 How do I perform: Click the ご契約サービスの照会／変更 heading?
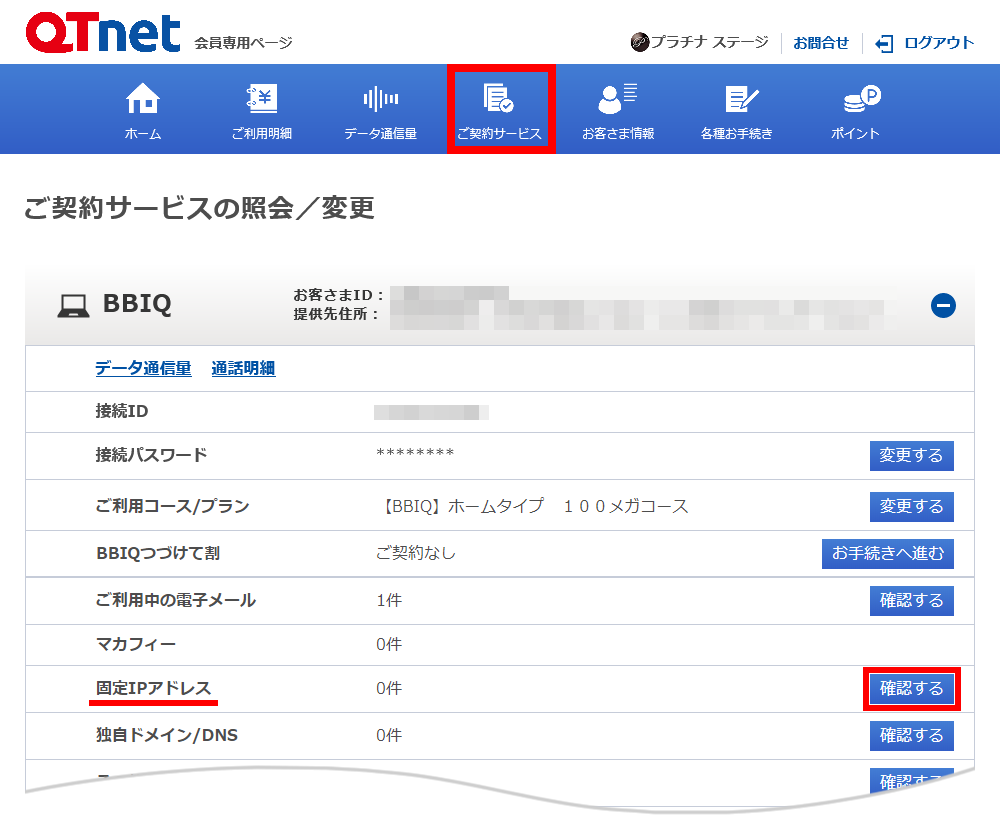pos(199,208)
